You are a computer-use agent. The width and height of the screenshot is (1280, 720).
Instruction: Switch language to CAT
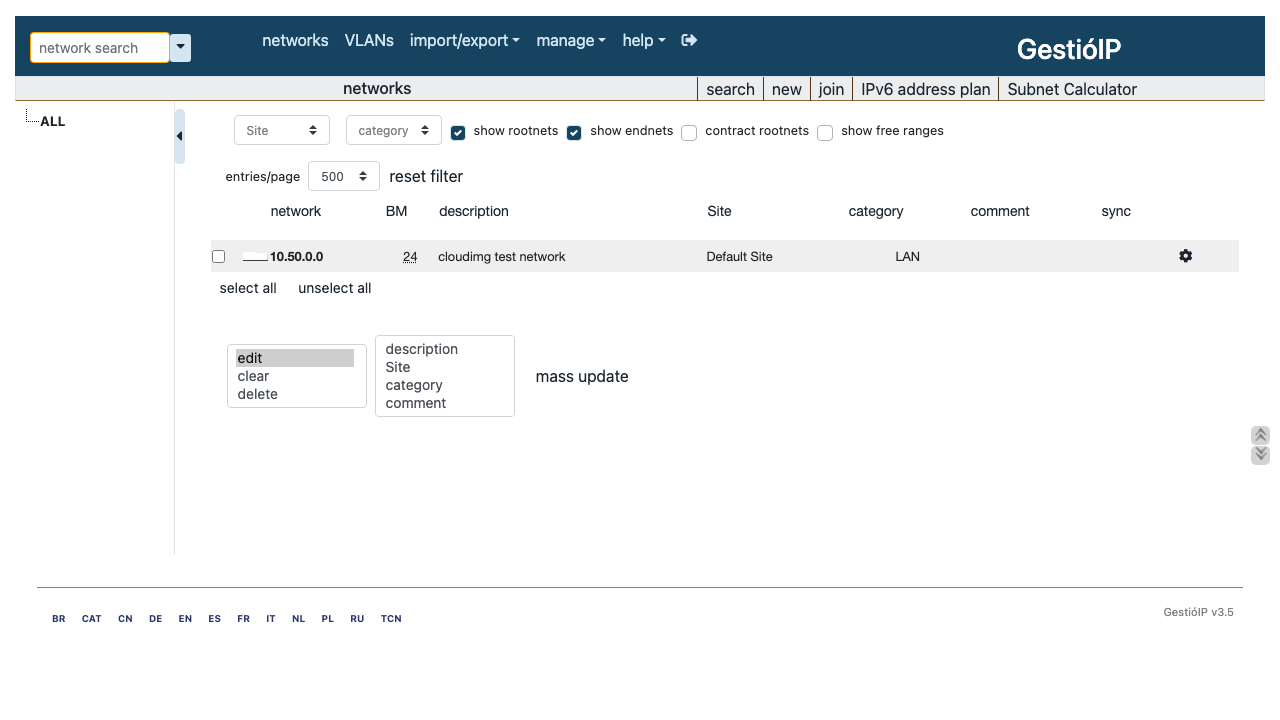(92, 619)
